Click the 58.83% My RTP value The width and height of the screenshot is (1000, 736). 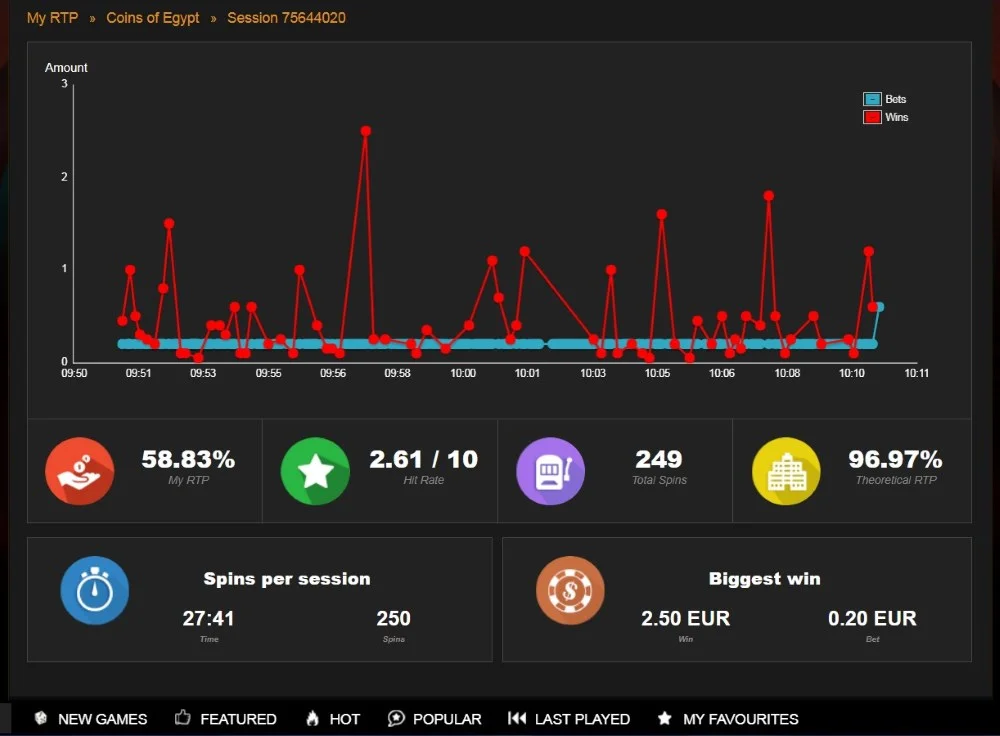click(x=188, y=459)
